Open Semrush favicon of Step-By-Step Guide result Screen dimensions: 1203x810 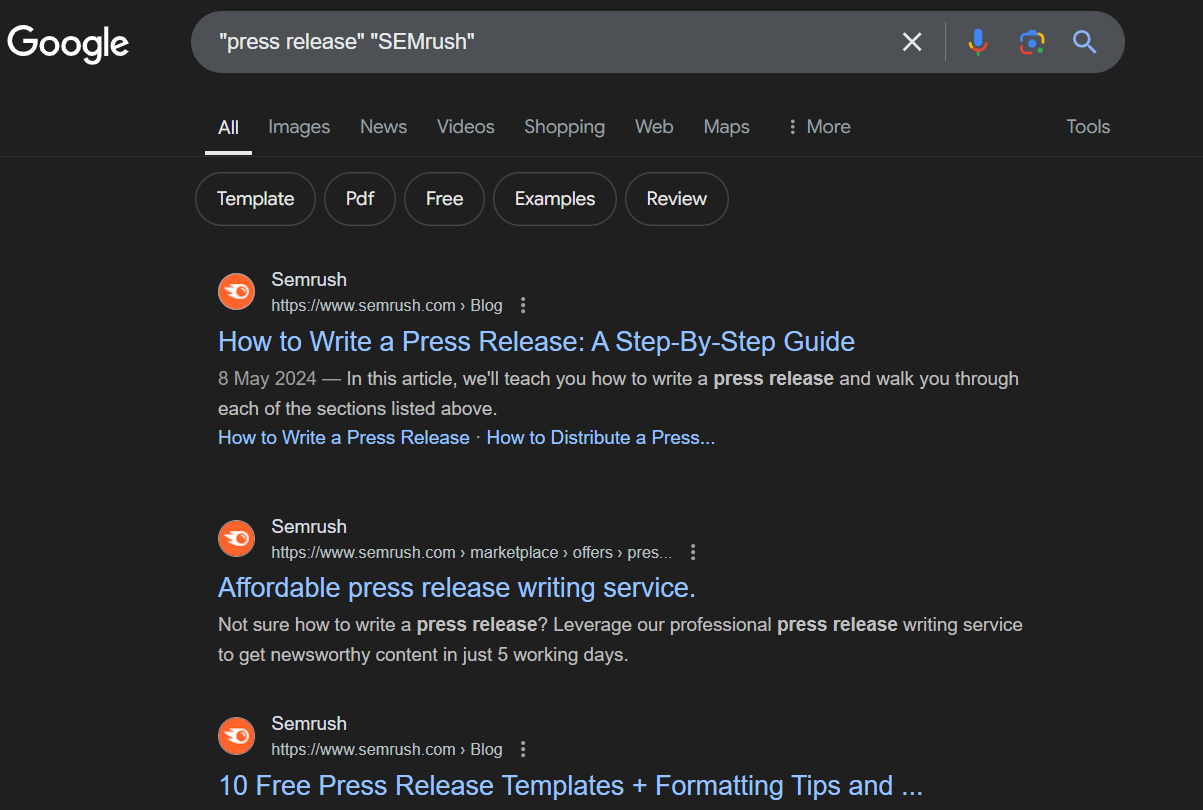point(237,292)
